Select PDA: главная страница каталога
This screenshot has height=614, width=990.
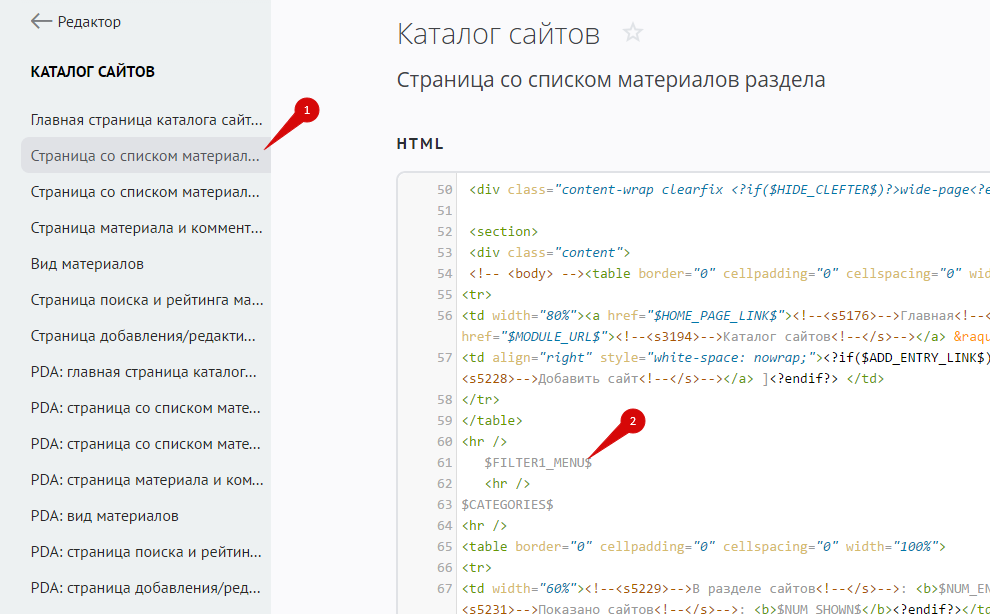tap(146, 372)
